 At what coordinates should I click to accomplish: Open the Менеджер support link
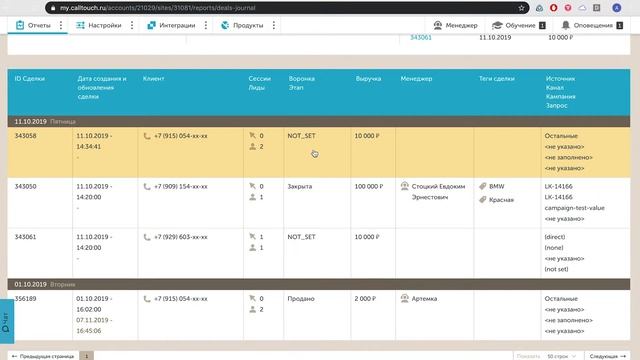coord(456,25)
